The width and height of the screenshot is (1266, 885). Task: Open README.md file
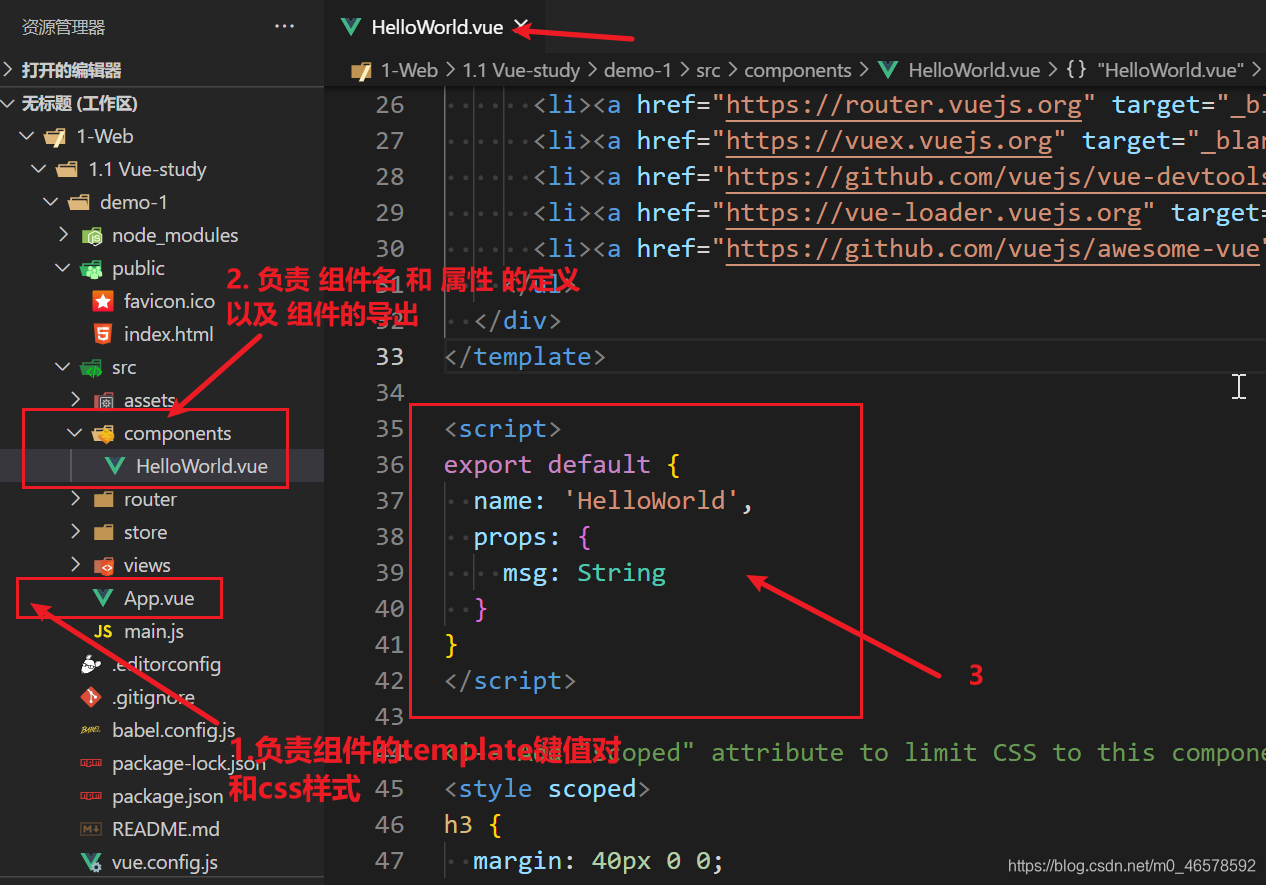click(x=166, y=829)
